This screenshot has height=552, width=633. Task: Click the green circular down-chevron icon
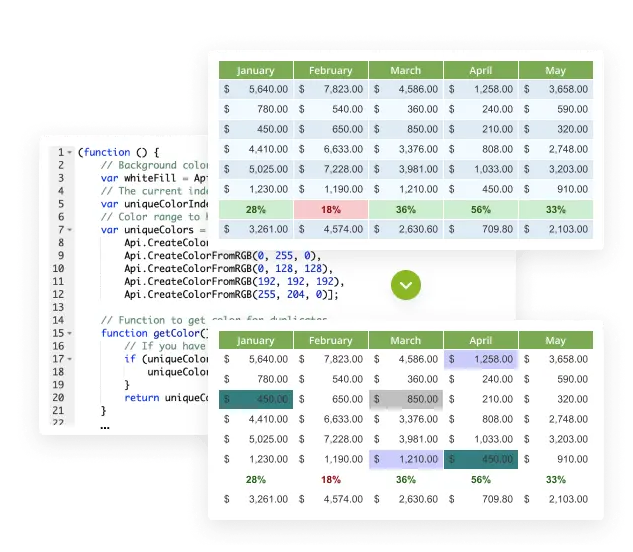click(405, 285)
